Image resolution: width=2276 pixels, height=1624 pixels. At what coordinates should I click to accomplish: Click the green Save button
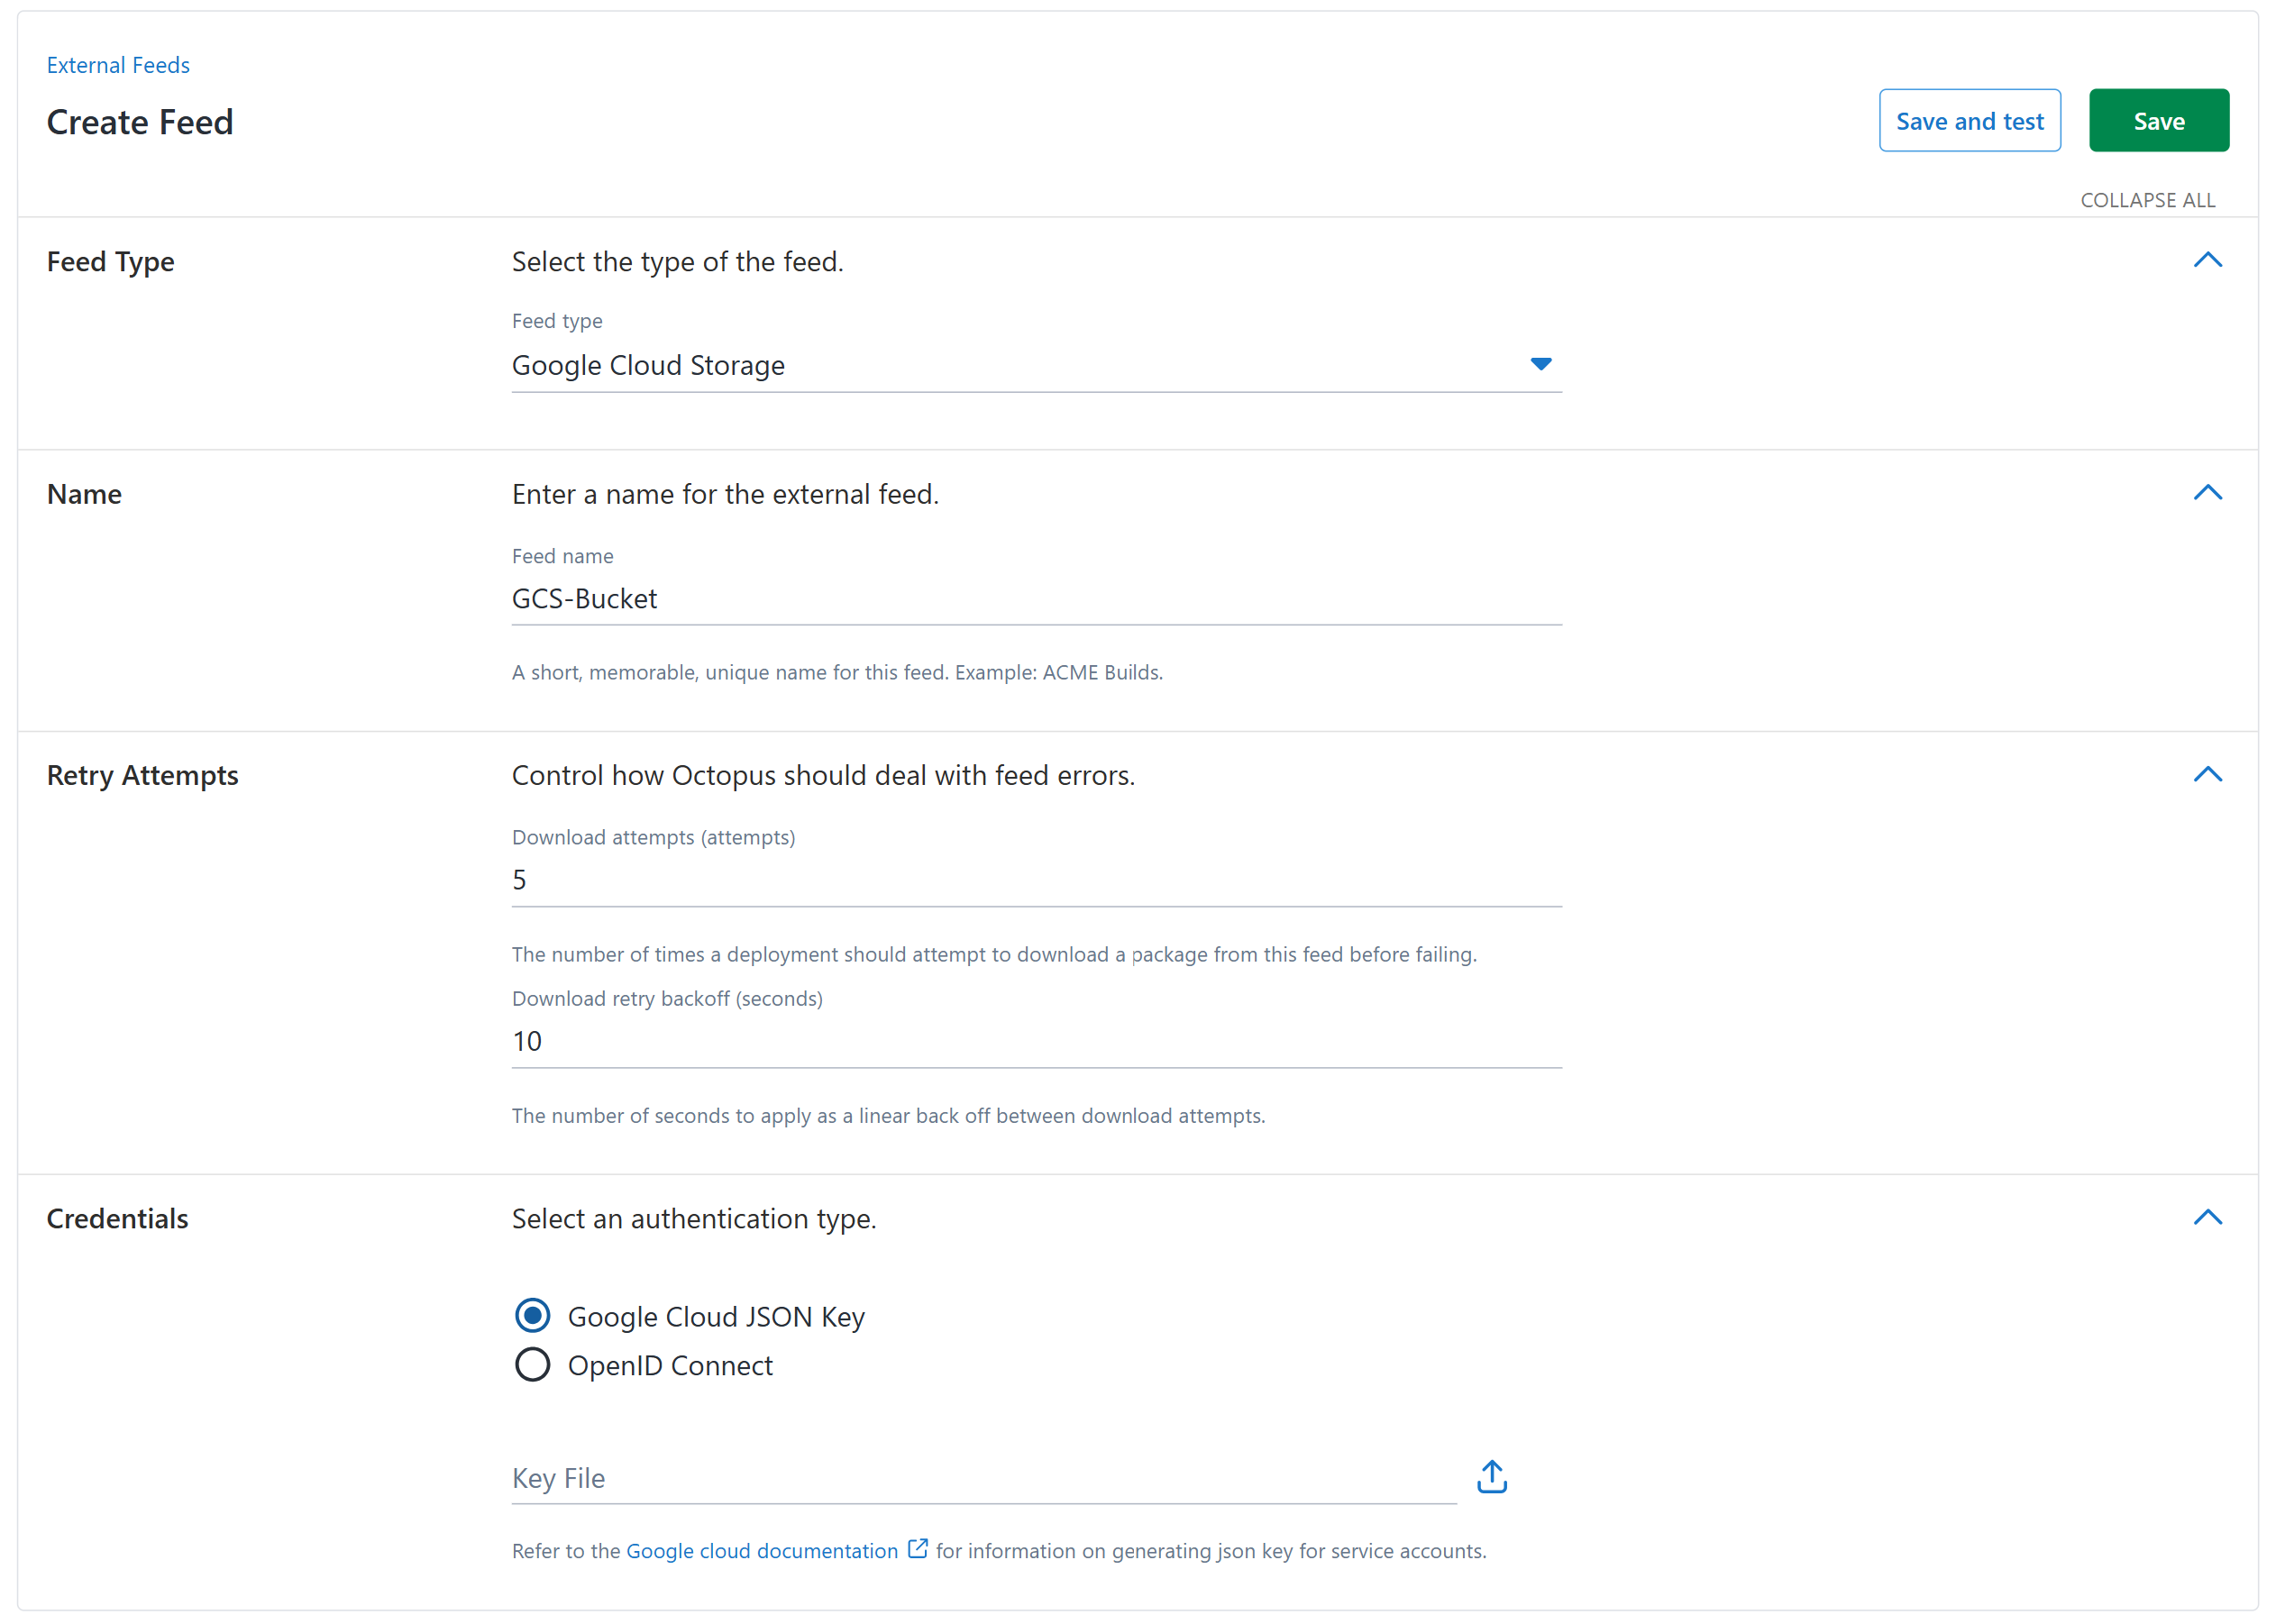pos(2158,120)
